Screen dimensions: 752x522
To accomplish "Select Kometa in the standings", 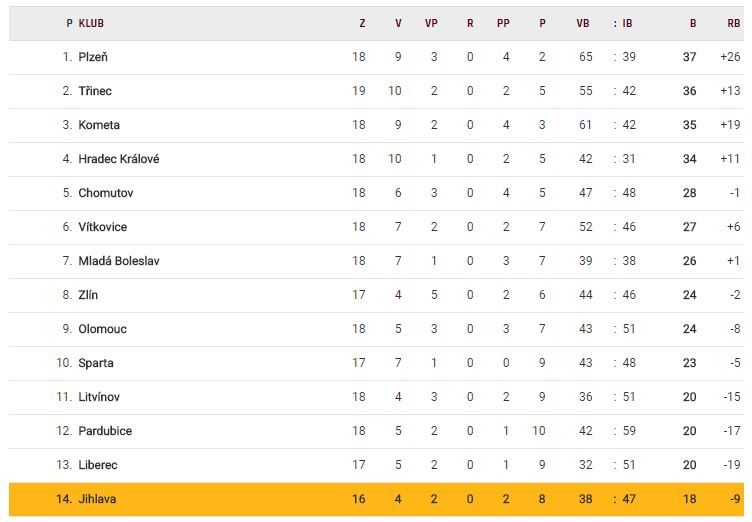I will [x=99, y=125].
